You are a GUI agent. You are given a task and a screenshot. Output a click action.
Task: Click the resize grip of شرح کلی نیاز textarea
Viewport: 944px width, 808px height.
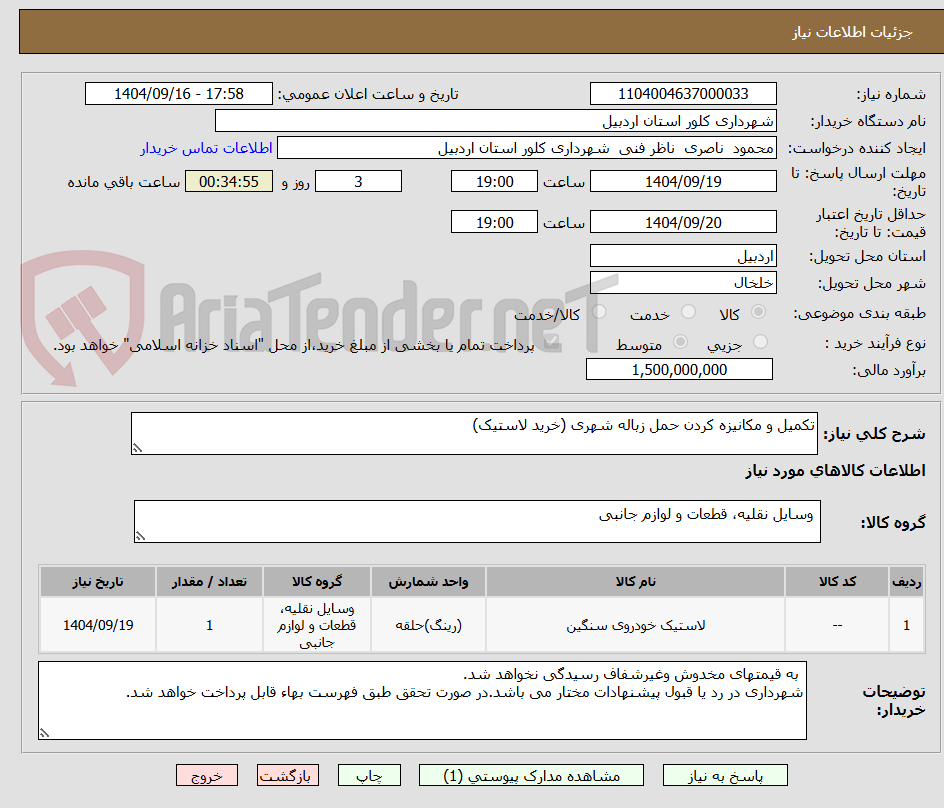click(140, 447)
